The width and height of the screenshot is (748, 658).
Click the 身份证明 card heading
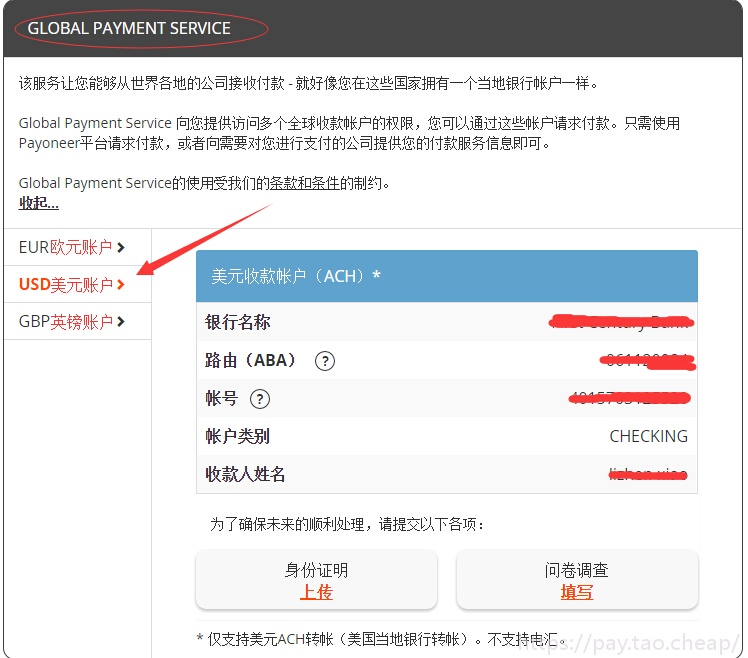click(316, 570)
